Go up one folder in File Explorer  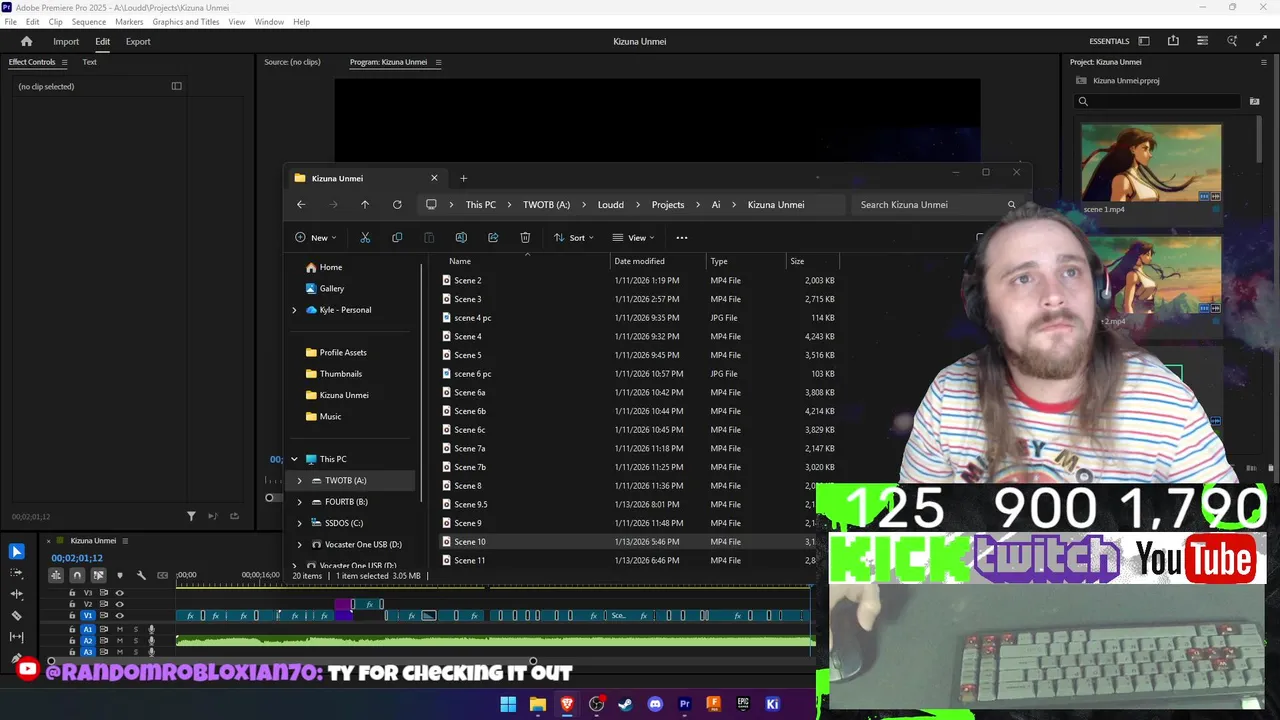pyautogui.click(x=365, y=204)
